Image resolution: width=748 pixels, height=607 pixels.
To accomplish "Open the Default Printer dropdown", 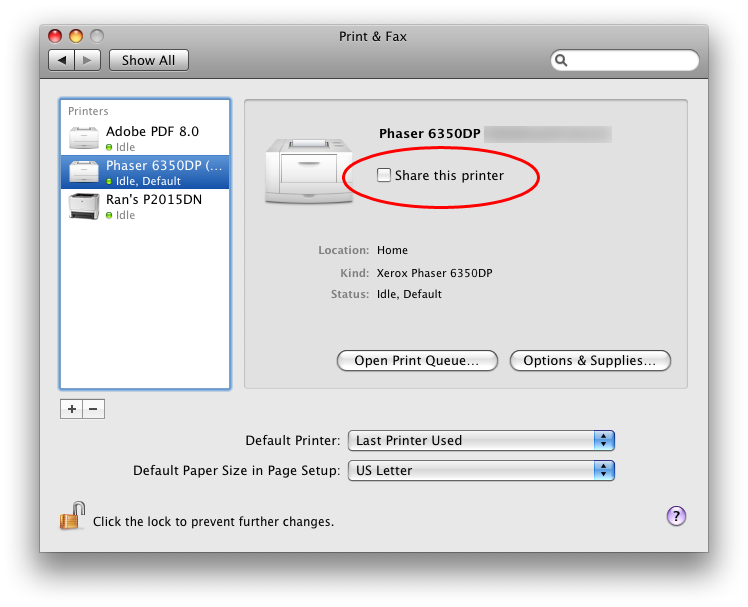I will coord(481,440).
